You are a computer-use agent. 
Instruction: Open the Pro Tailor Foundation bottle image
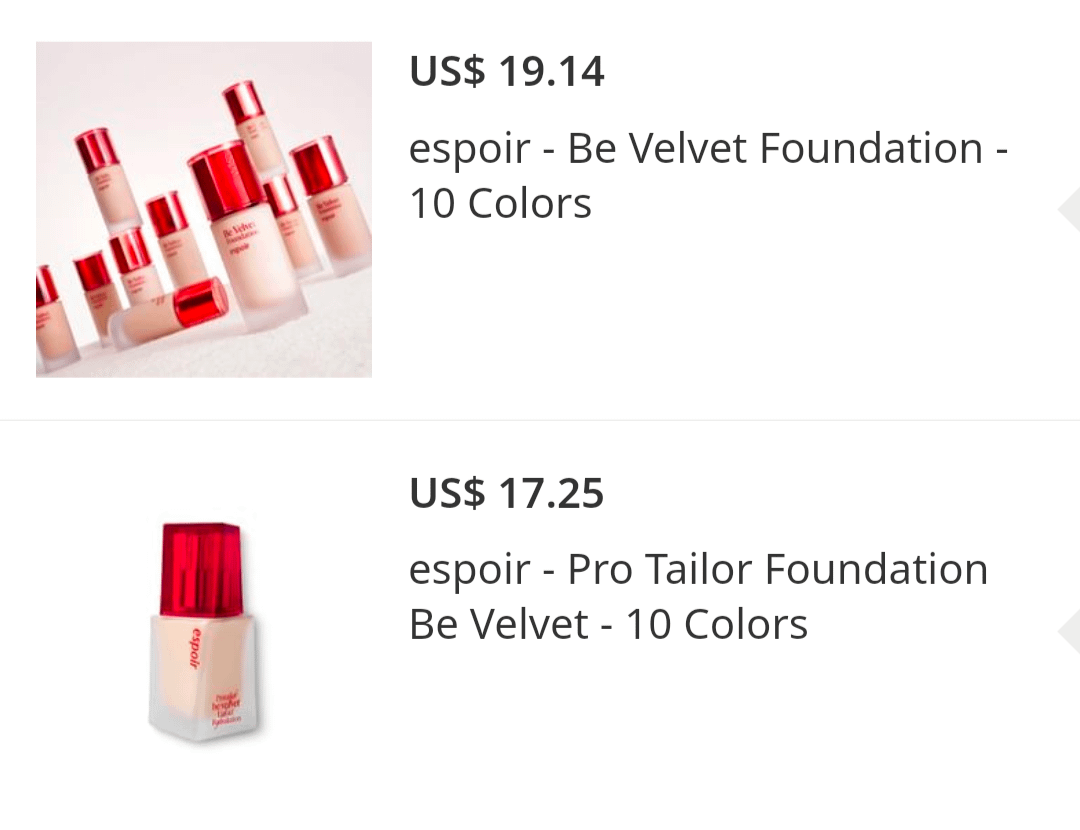click(204, 632)
